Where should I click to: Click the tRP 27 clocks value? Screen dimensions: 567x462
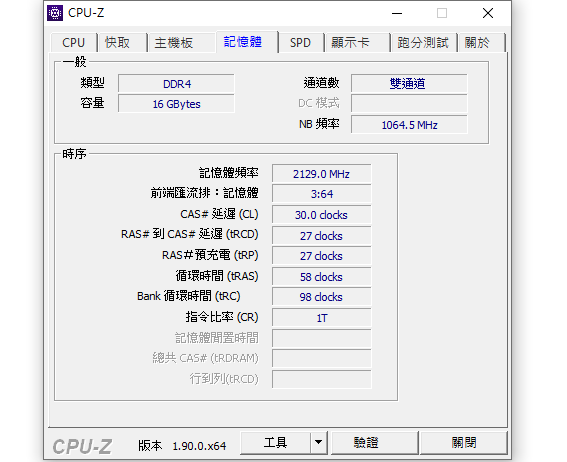[x=321, y=256]
